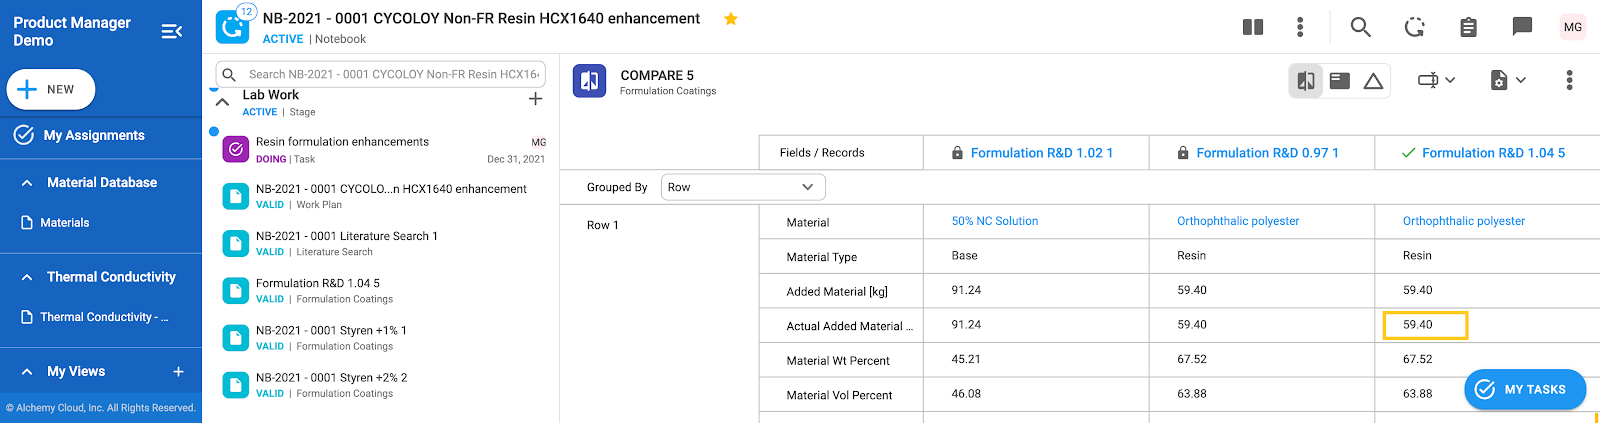Open NB-2021 - 0001 Literature Search 1
Screen dimensions: 1600x423
click(x=347, y=236)
